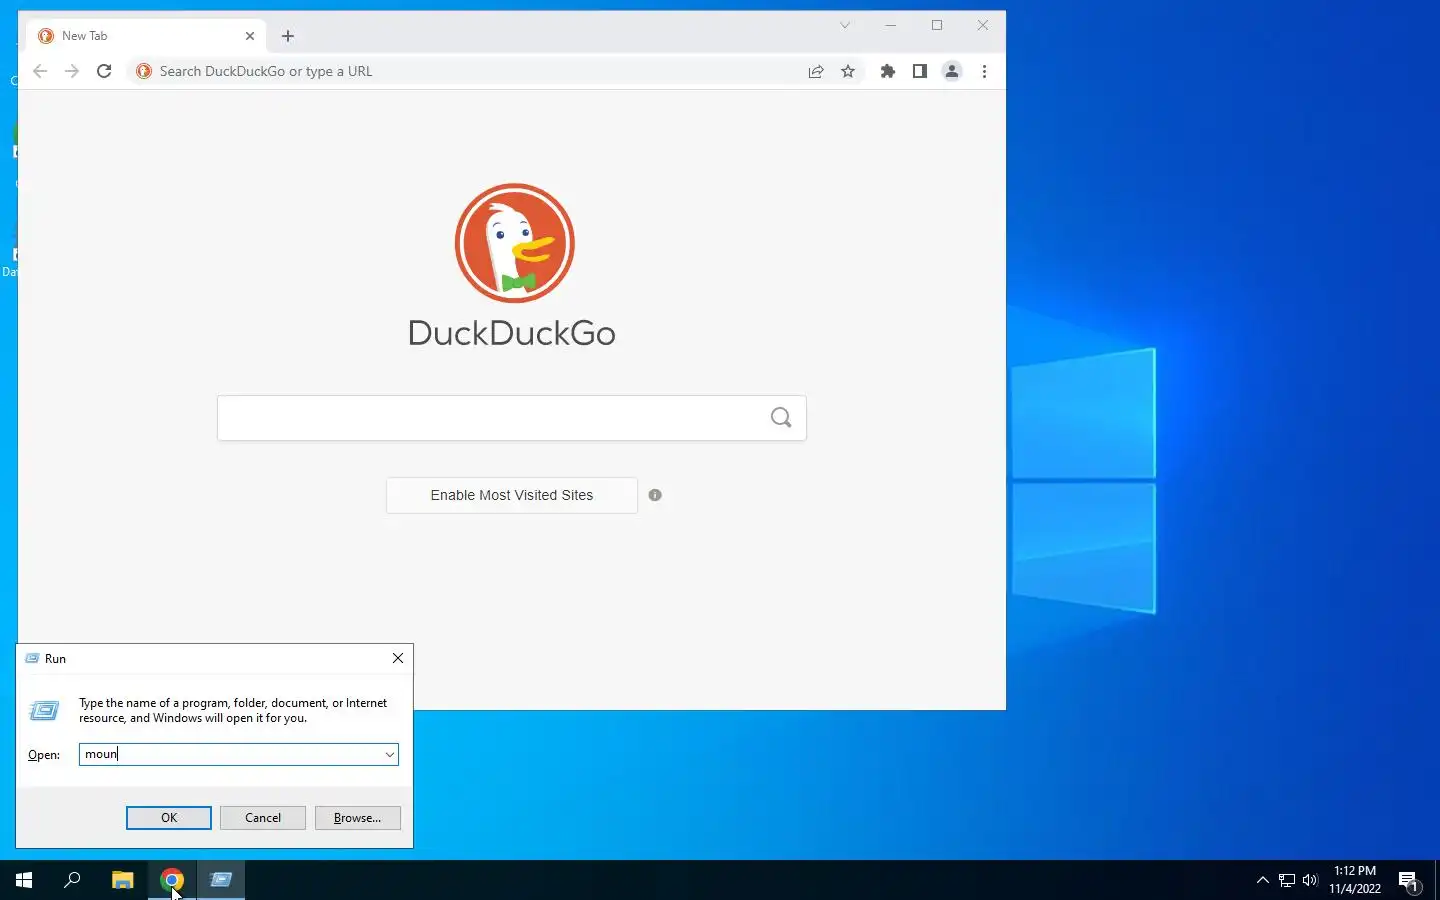Minimize the browser window
The height and width of the screenshot is (900, 1440).
[890, 25]
